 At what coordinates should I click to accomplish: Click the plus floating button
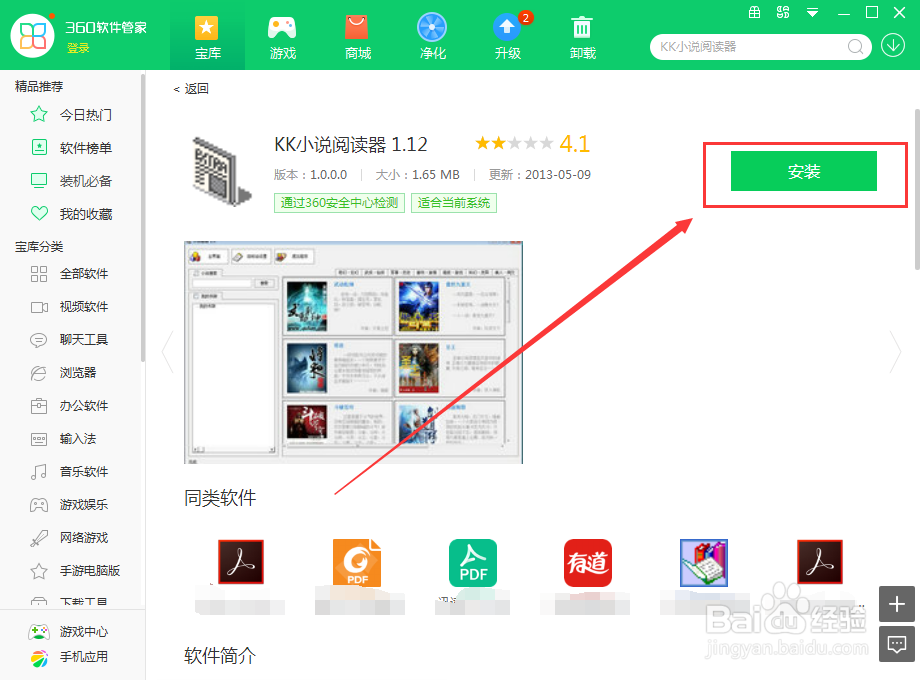(897, 604)
